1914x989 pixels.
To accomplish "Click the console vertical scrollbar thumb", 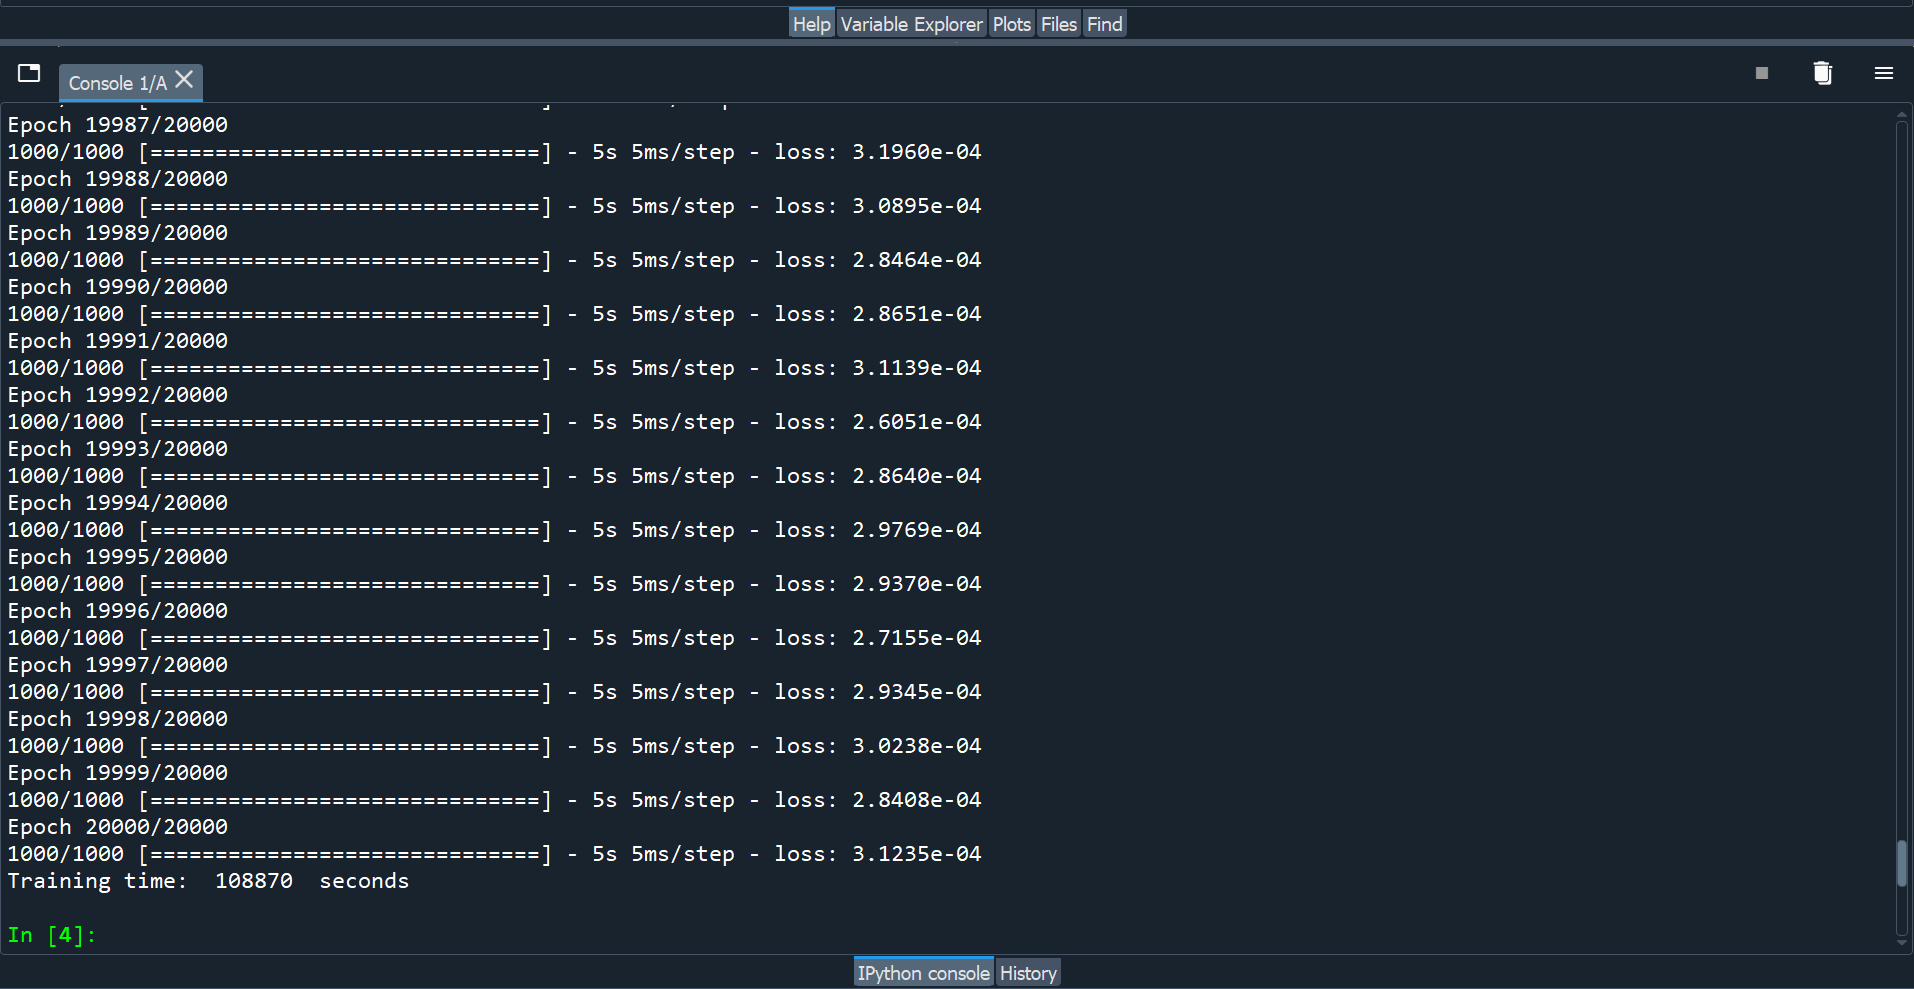I will [x=1901, y=863].
